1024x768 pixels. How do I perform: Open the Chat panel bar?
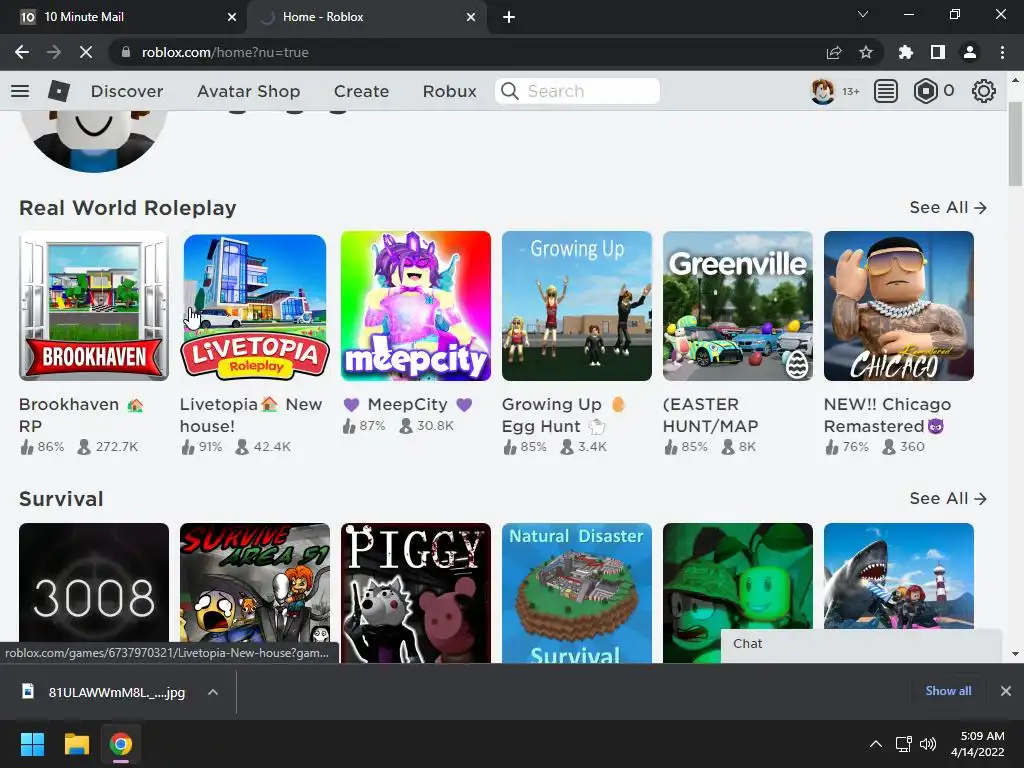point(861,645)
